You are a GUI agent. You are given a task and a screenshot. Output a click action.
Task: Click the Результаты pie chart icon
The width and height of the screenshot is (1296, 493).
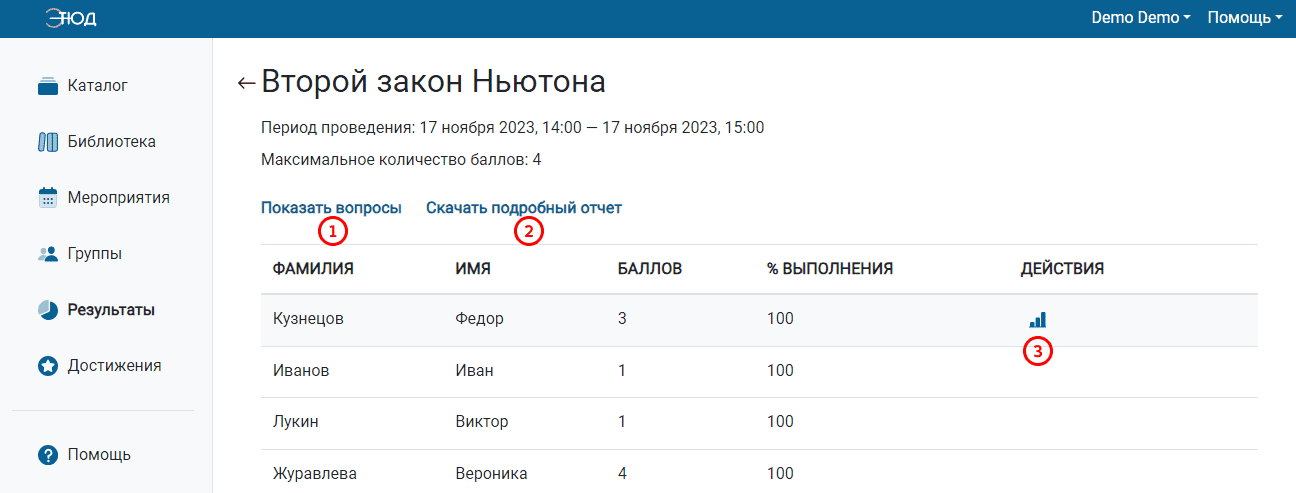[48, 310]
